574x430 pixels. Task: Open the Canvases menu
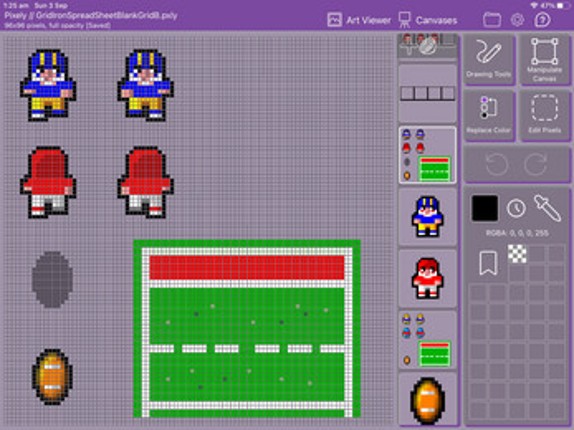428,20
